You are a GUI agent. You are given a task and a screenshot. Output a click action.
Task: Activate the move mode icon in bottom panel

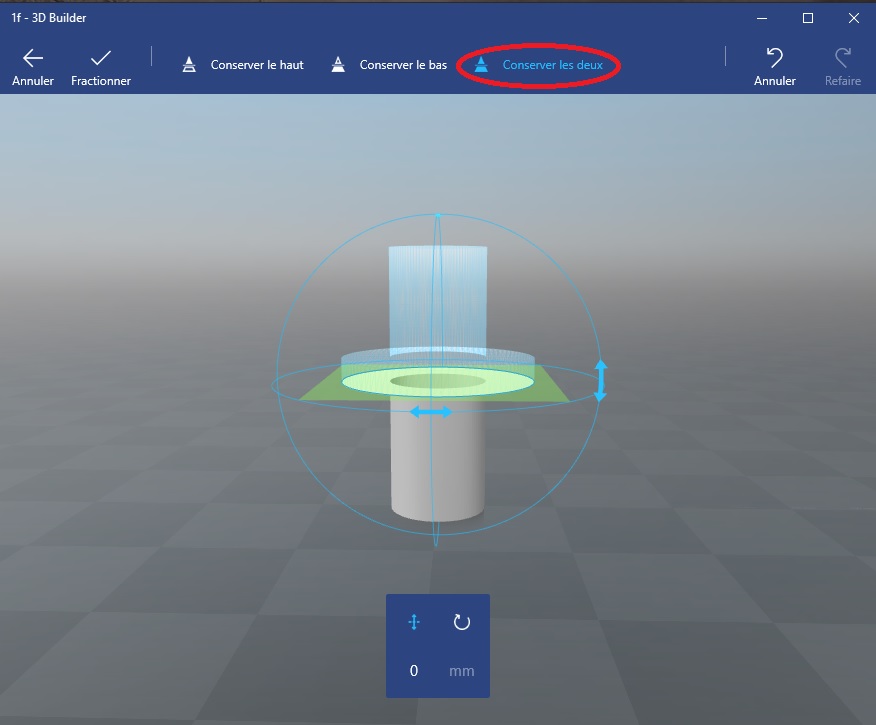[414, 622]
